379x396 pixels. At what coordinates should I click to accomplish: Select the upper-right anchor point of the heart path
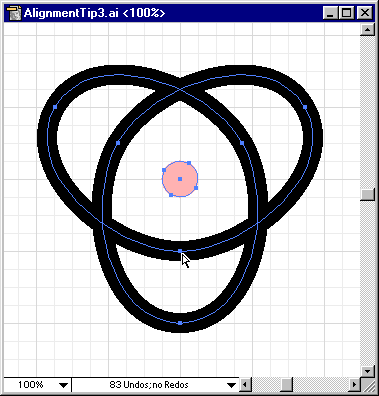305,107
